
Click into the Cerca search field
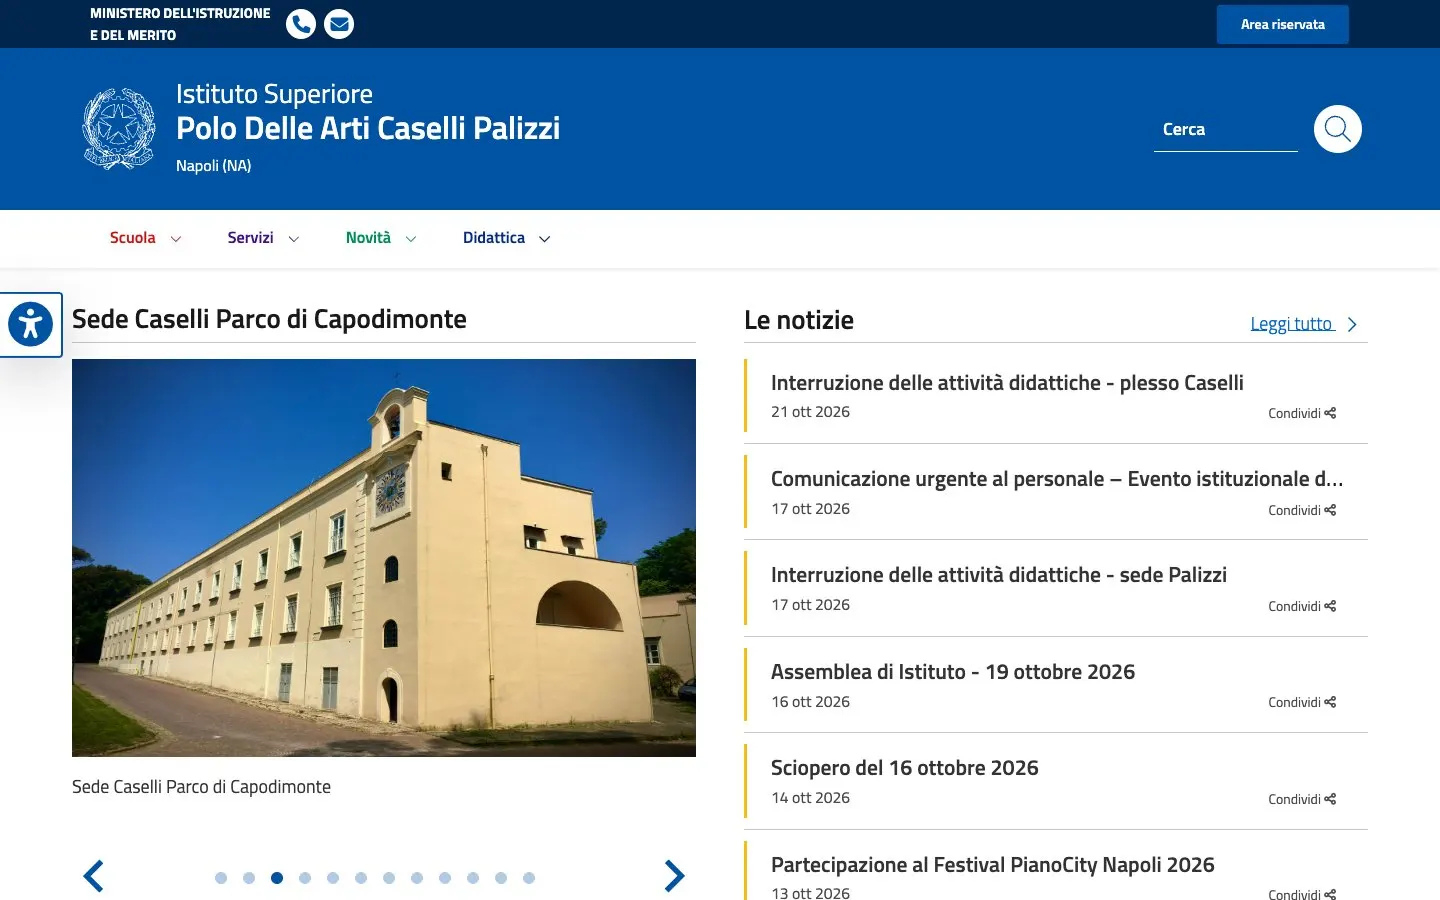1226,130
